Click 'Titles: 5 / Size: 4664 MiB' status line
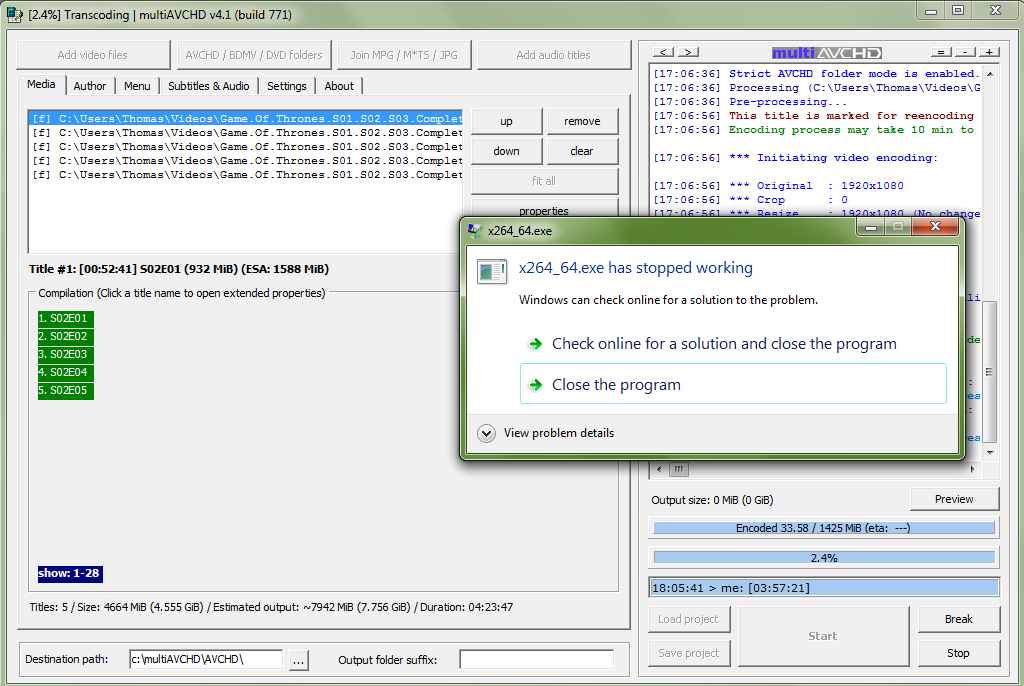 coord(271,608)
